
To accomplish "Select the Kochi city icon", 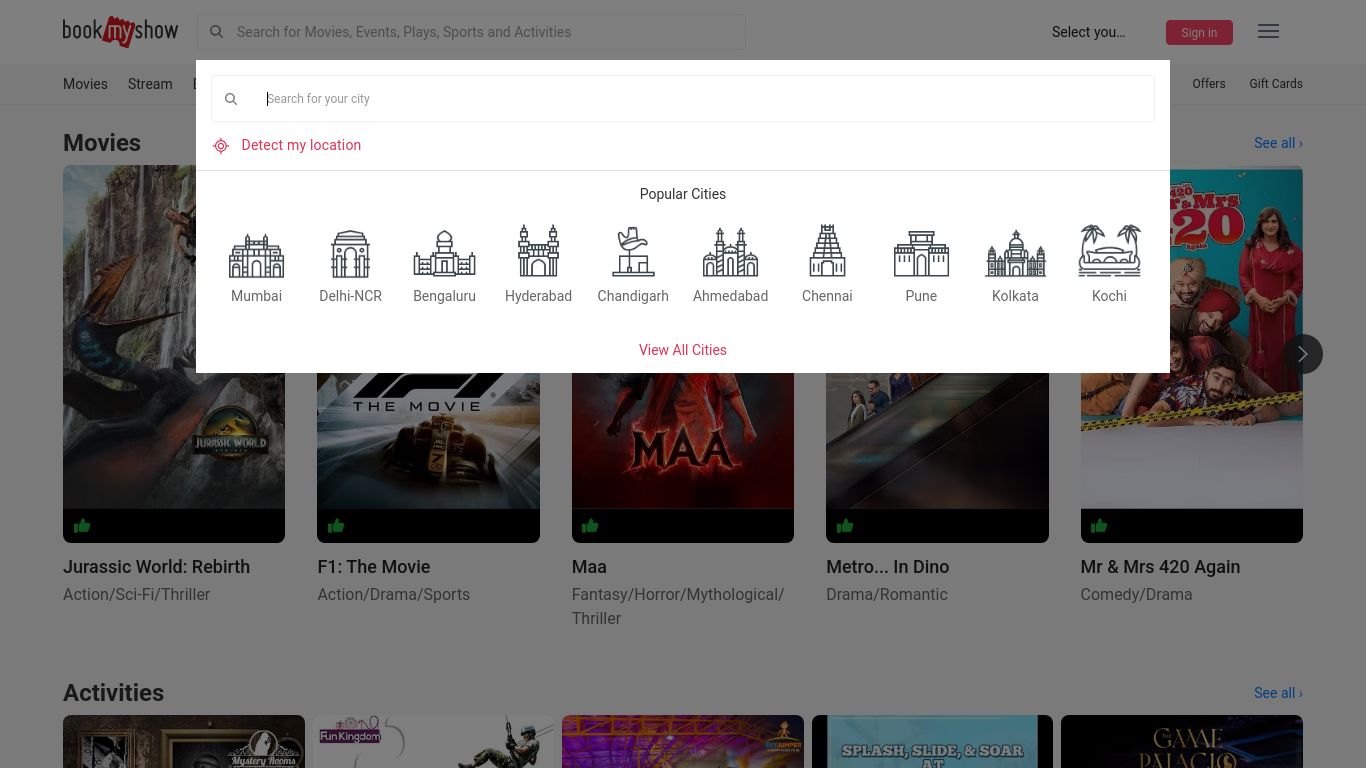I will click(1109, 250).
